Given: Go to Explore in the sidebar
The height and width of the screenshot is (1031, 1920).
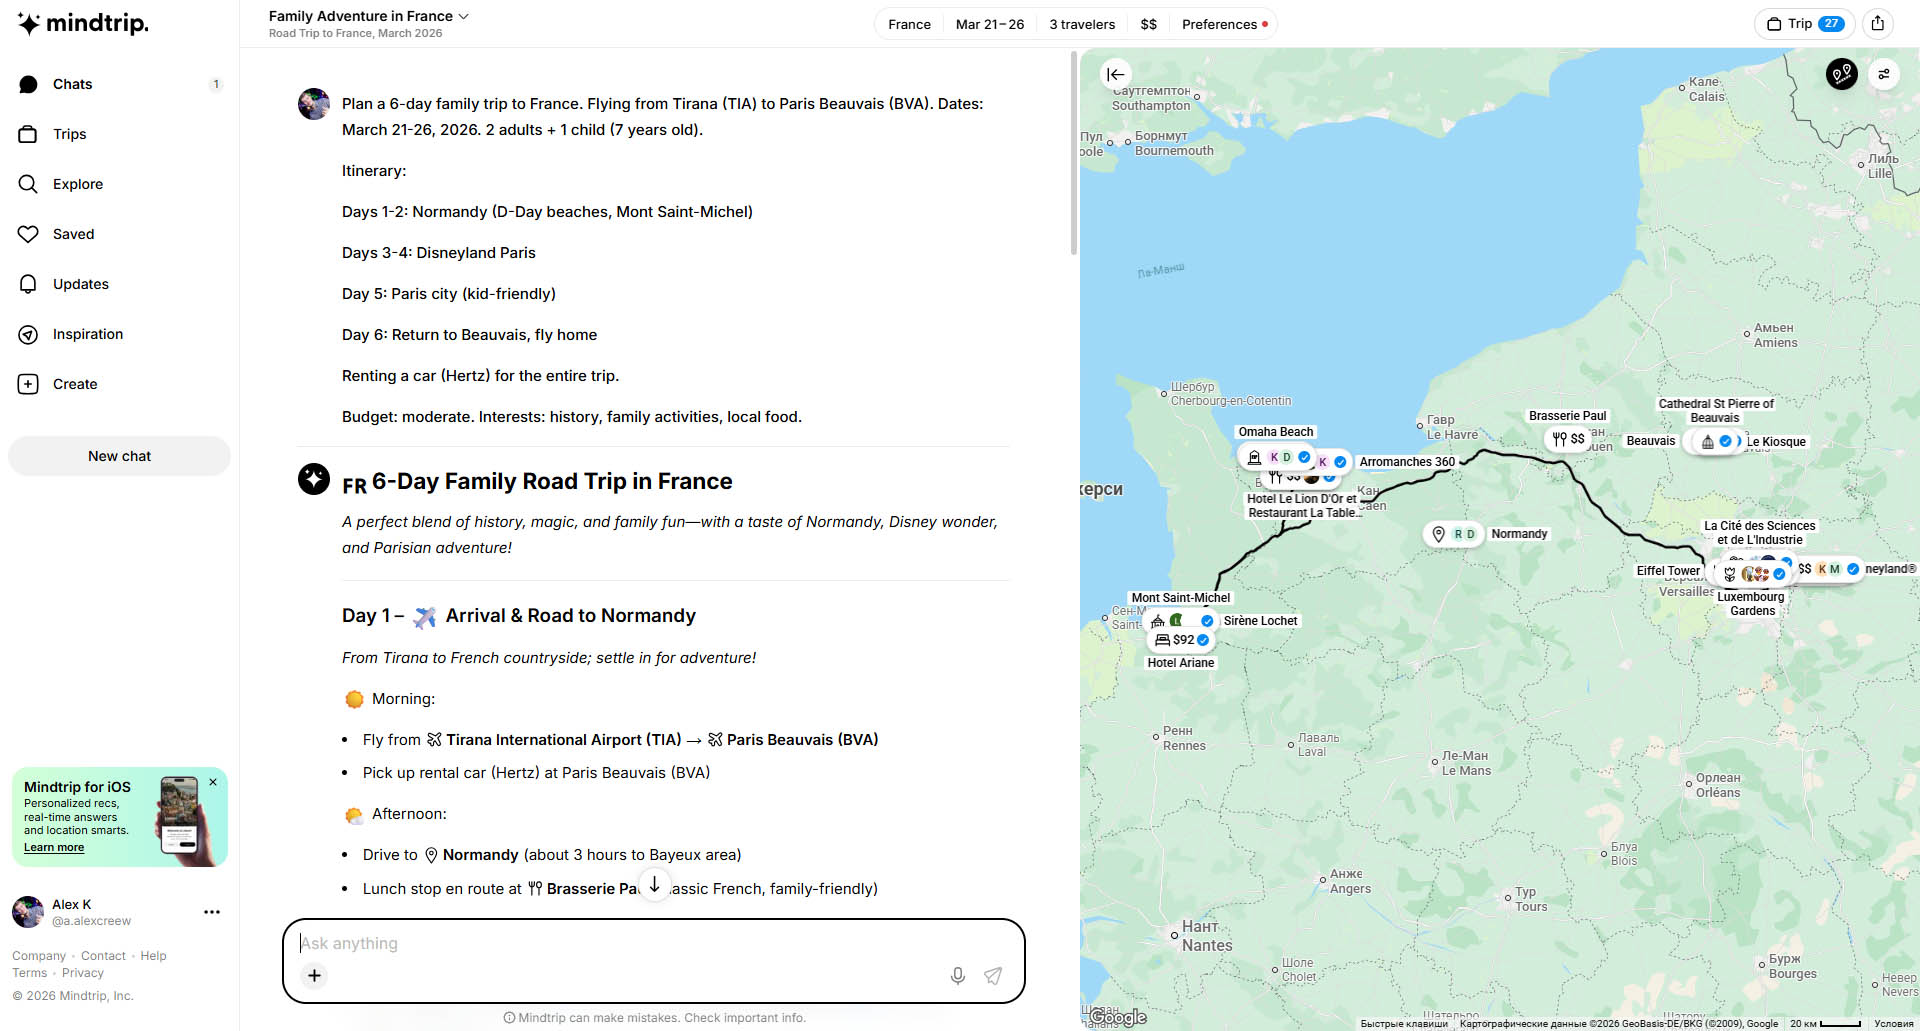Looking at the screenshot, I should coord(77,184).
